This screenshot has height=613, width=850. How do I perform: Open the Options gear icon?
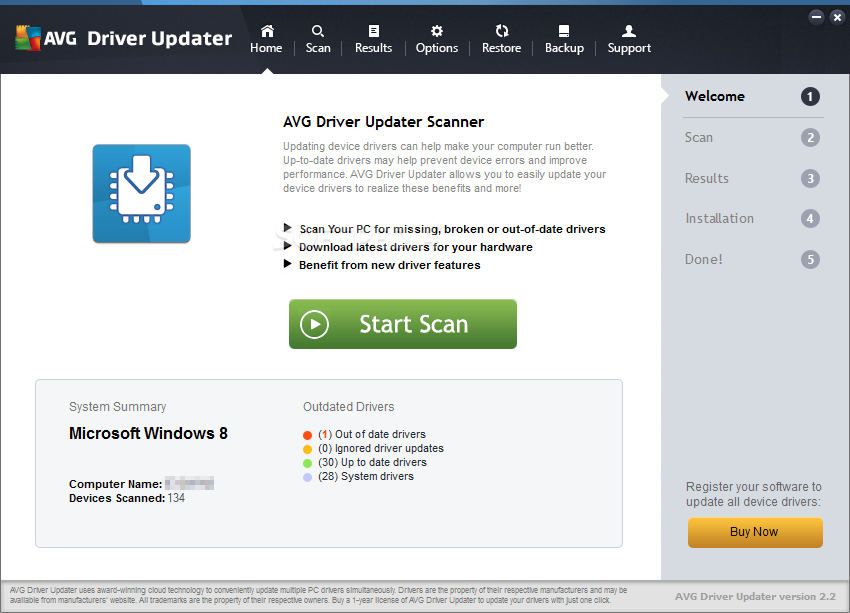436,31
